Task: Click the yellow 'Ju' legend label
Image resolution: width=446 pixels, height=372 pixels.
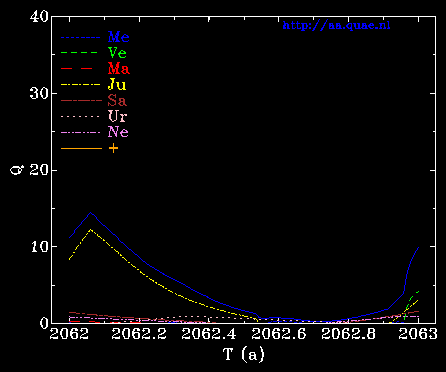Action: tap(117, 85)
